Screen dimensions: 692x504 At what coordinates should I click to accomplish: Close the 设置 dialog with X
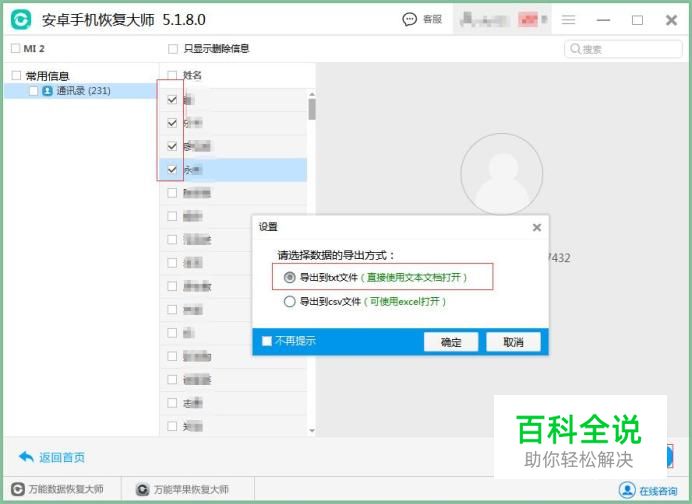pos(537,227)
